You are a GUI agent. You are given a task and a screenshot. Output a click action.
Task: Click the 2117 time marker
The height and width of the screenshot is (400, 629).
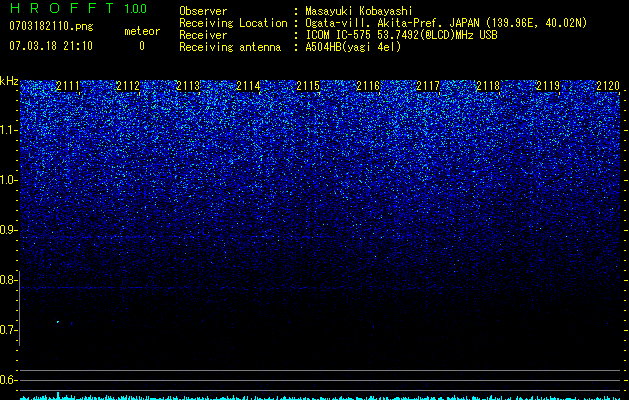(x=428, y=85)
